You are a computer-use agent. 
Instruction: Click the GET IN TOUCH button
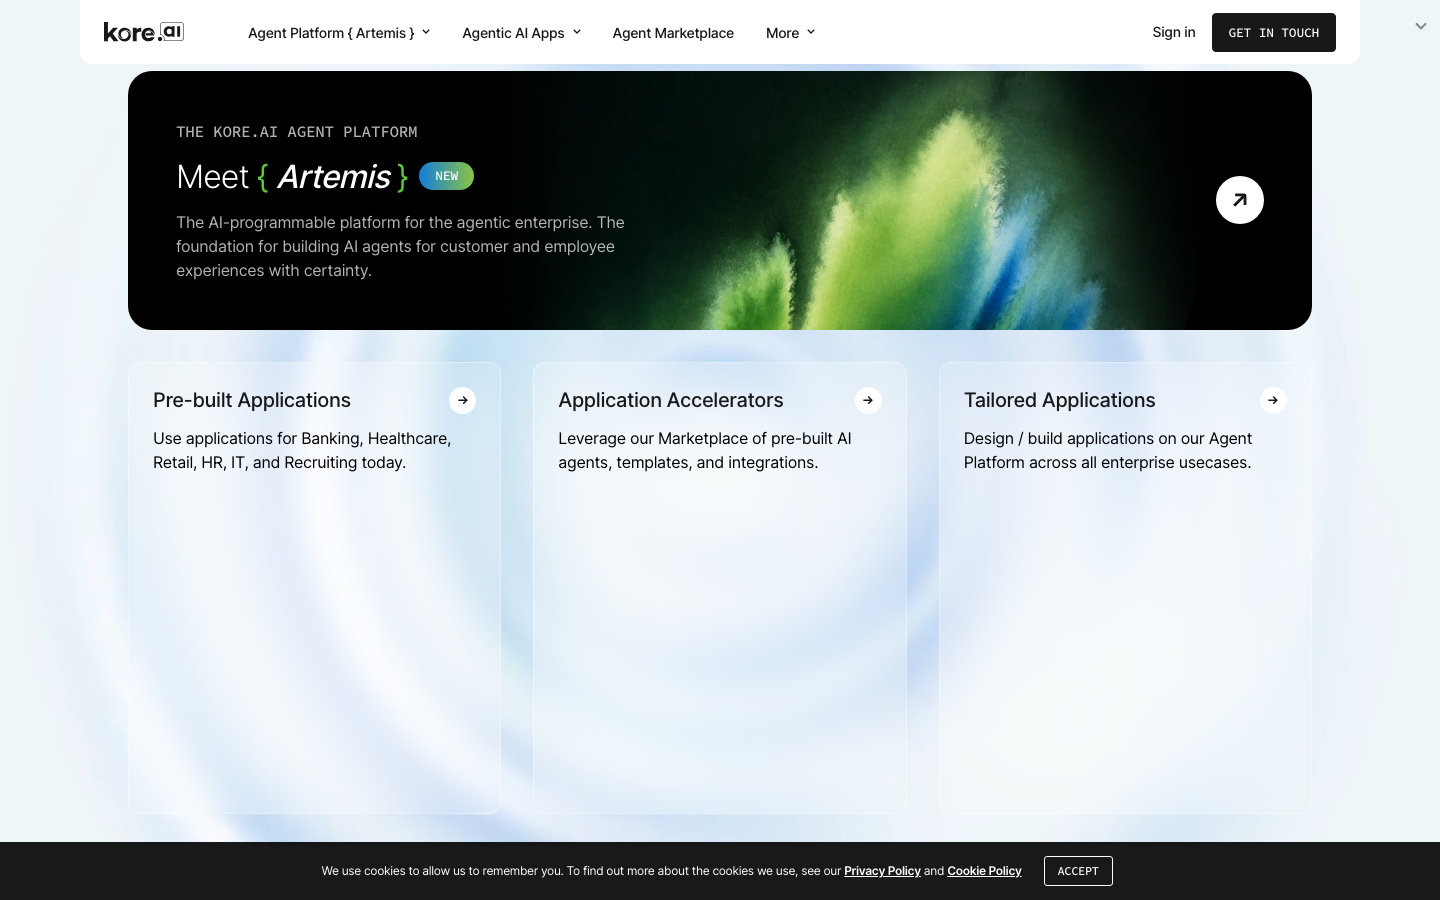click(1274, 32)
